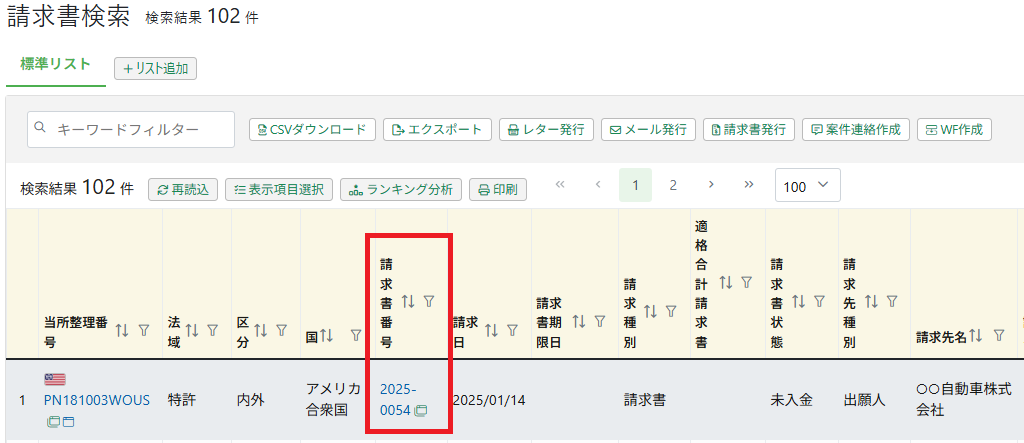Sort by 請求日 column
This screenshot has width=1024, height=443.
pos(492,331)
